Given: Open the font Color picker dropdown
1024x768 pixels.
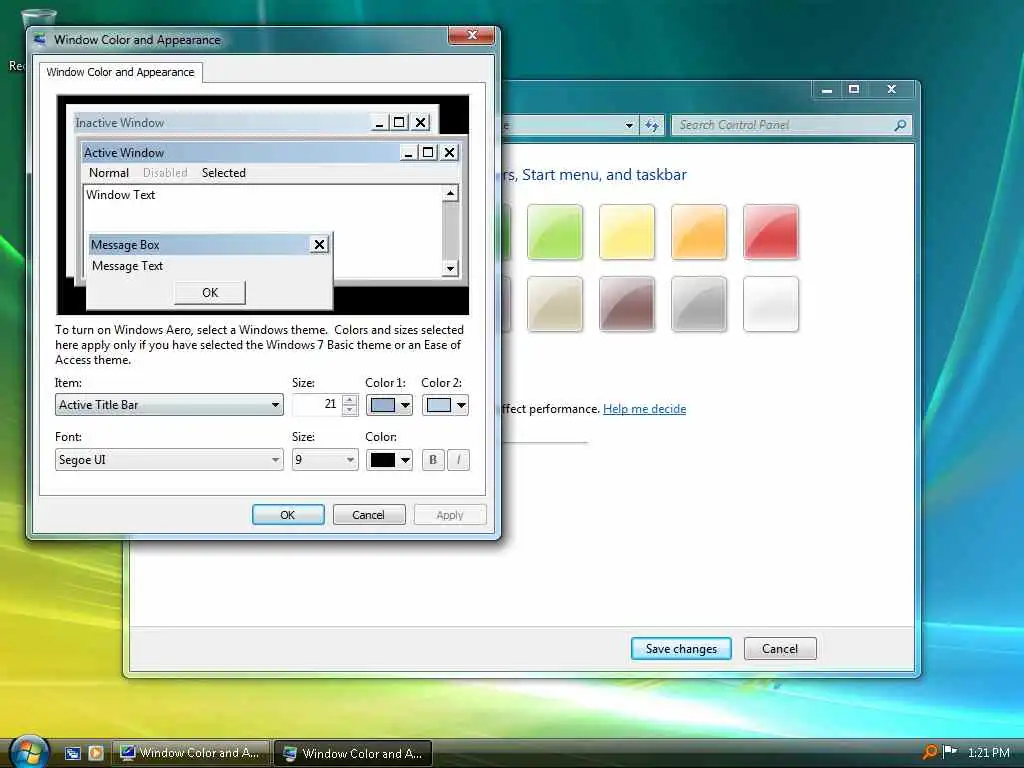Looking at the screenshot, I should [x=389, y=460].
